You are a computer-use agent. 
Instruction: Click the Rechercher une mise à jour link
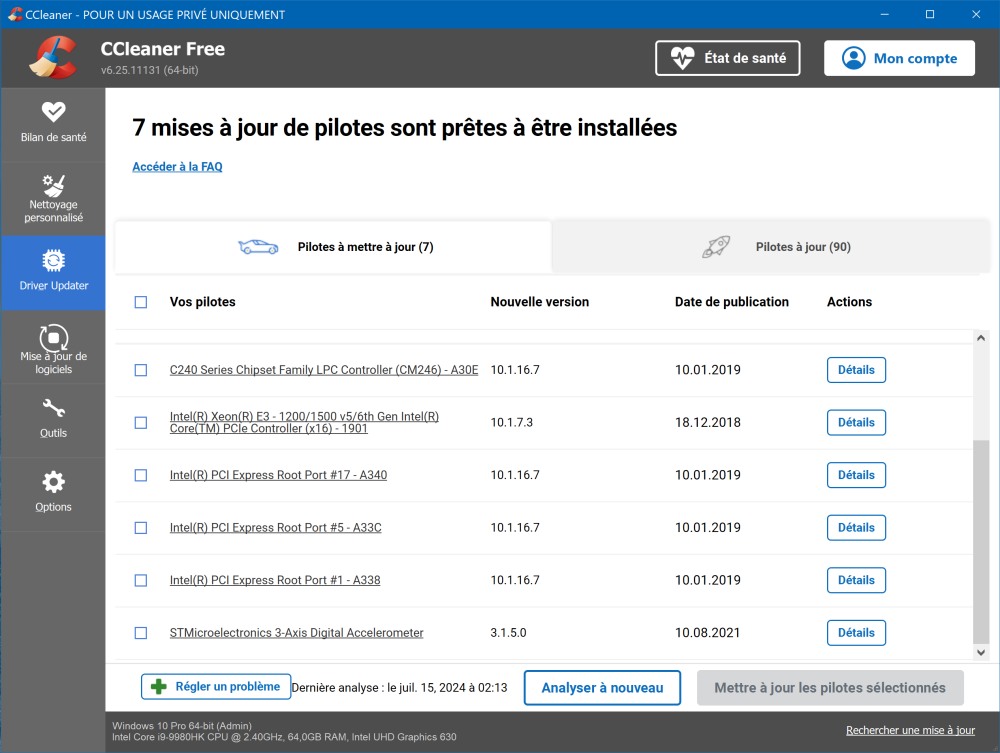pos(910,730)
